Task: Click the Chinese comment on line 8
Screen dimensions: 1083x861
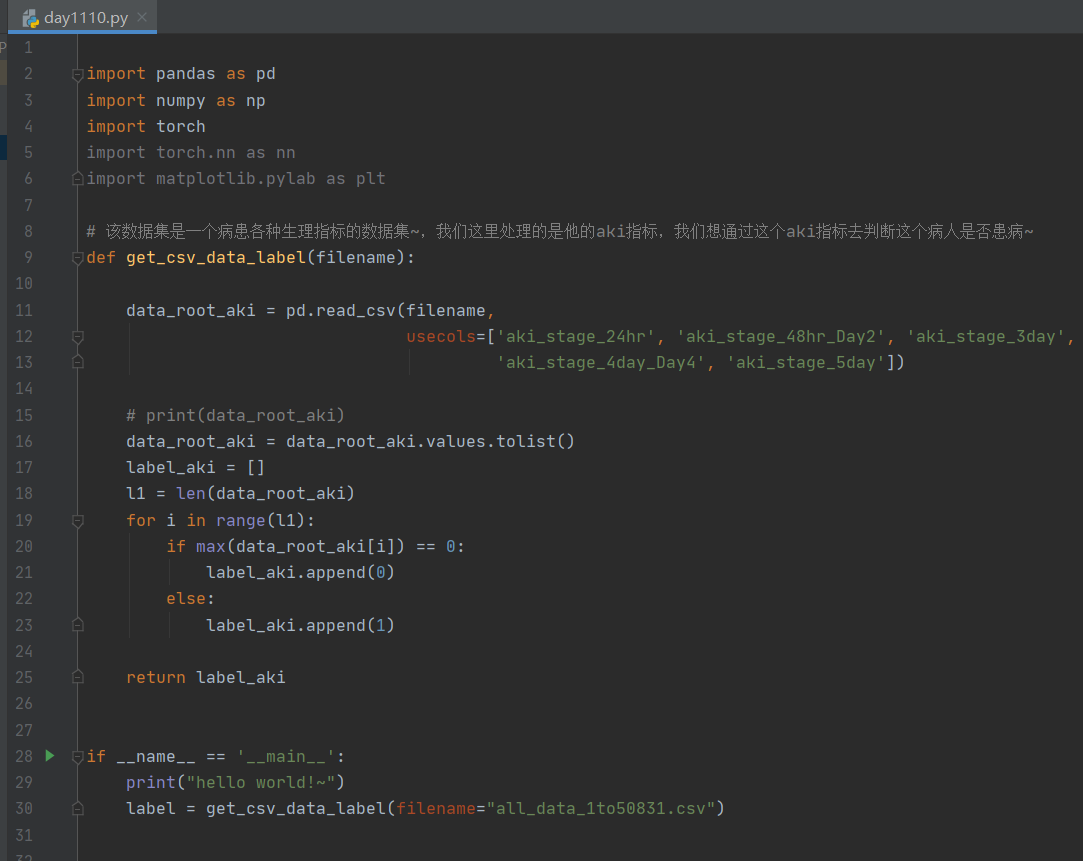Action: point(559,231)
